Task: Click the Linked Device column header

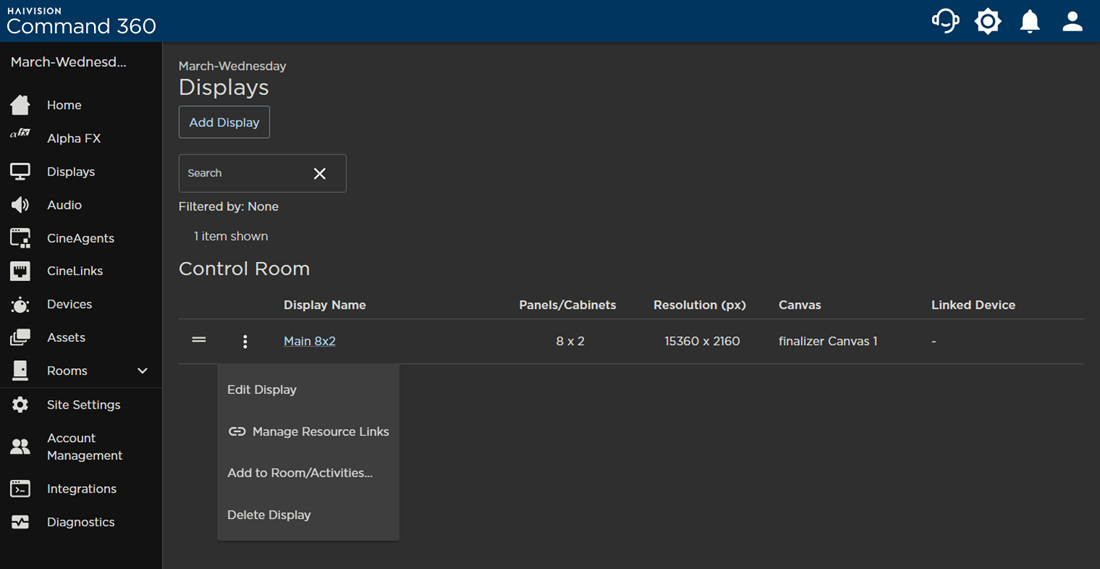Action: coord(973,305)
